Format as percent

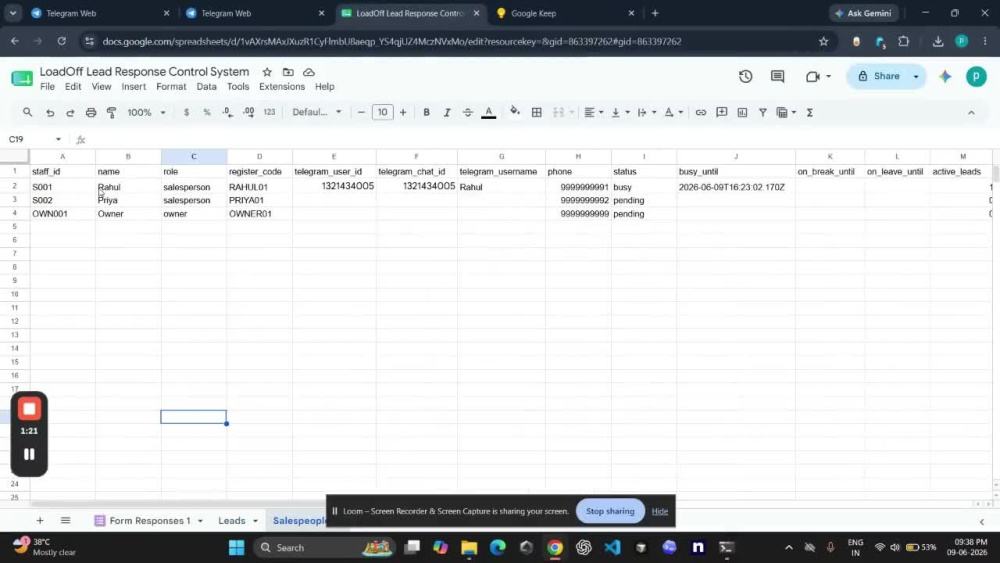(207, 112)
